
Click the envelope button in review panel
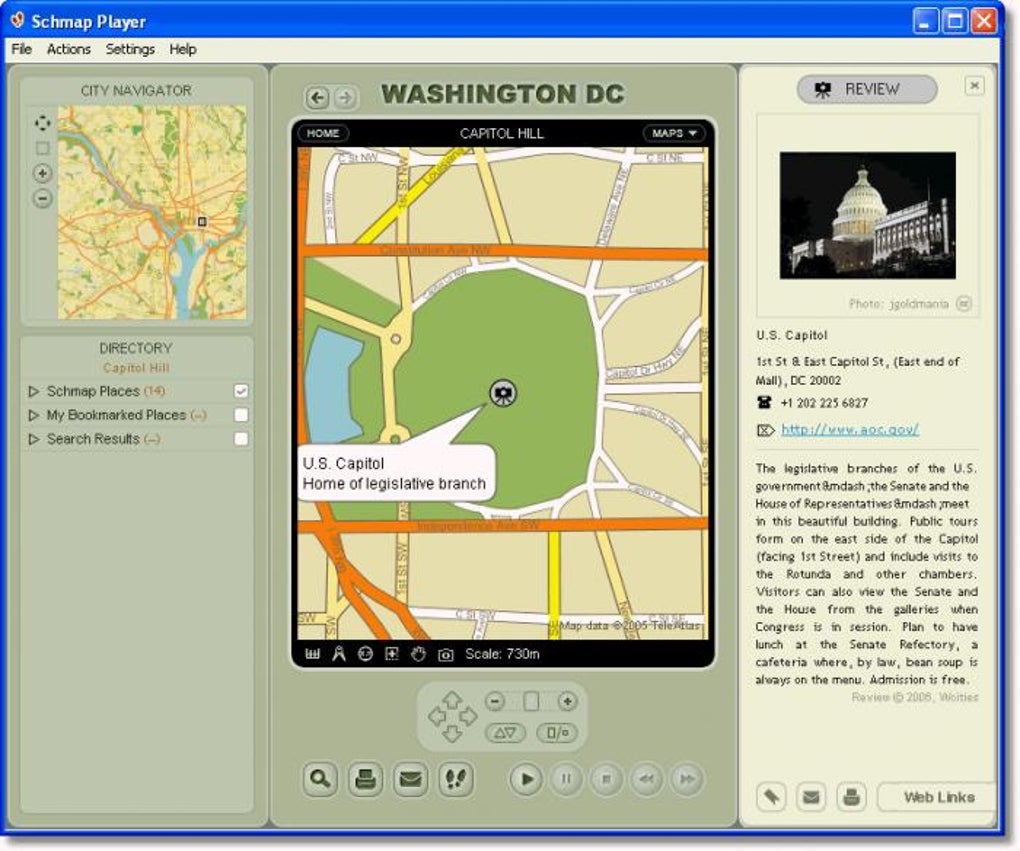tap(811, 796)
